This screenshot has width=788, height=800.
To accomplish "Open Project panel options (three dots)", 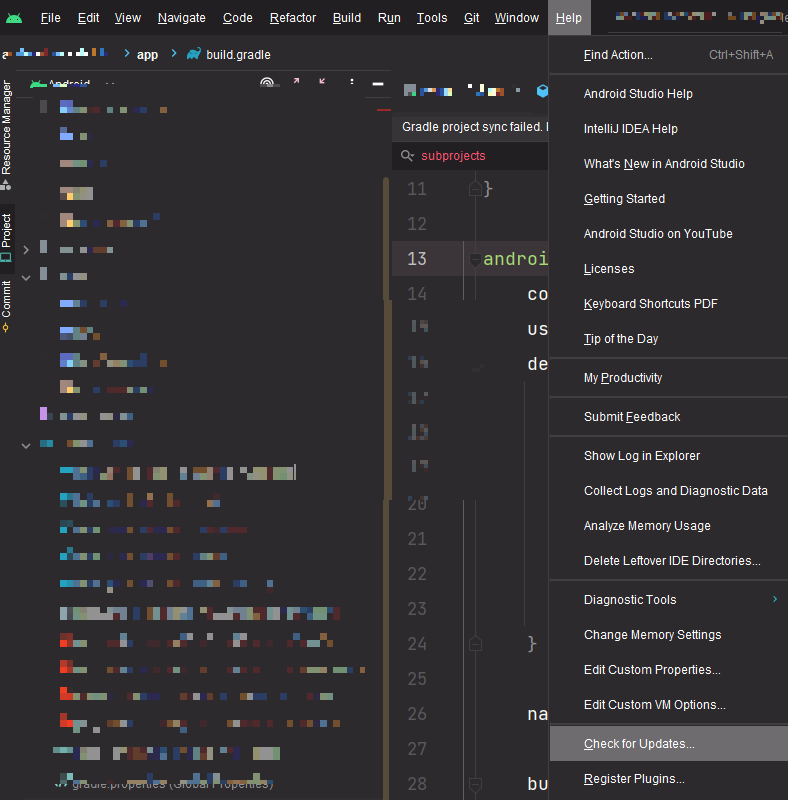I will click(352, 82).
